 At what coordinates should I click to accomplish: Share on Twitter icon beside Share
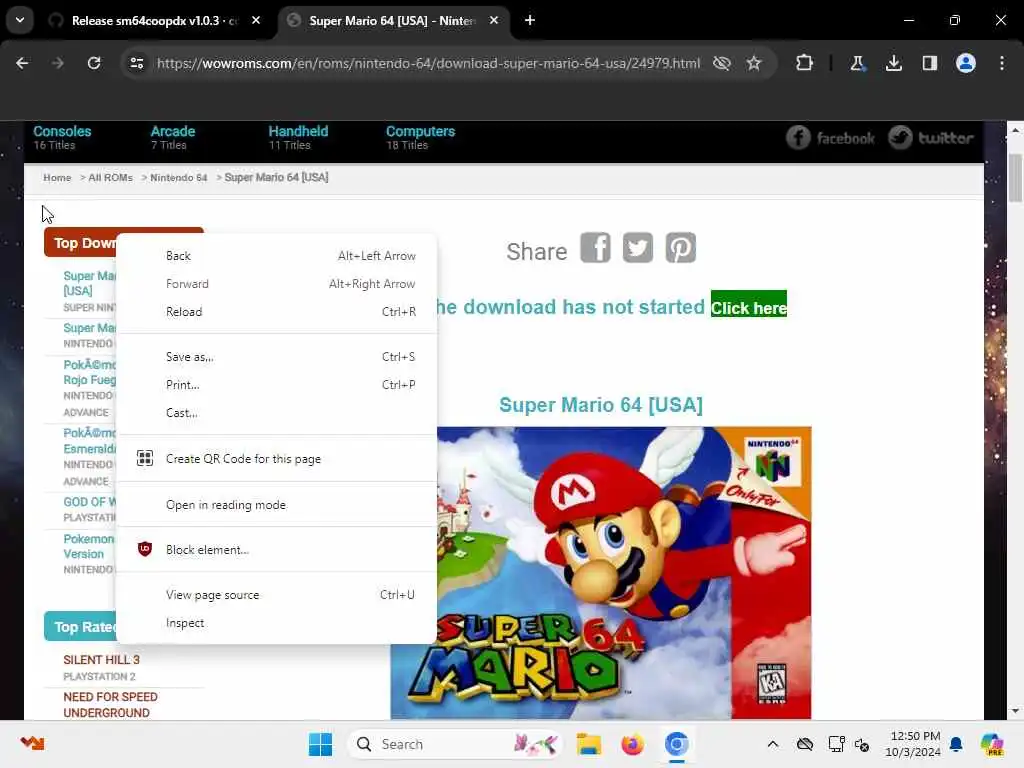click(637, 248)
